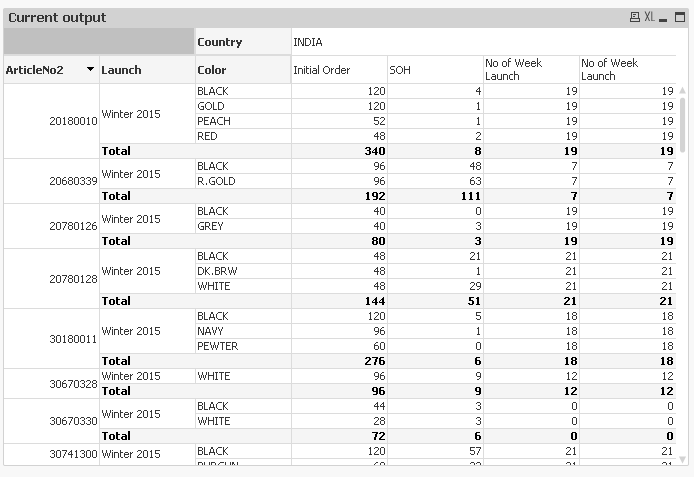Image resolution: width=694 pixels, height=477 pixels.
Task: Send table to Excel via XL icon
Action: [649, 17]
